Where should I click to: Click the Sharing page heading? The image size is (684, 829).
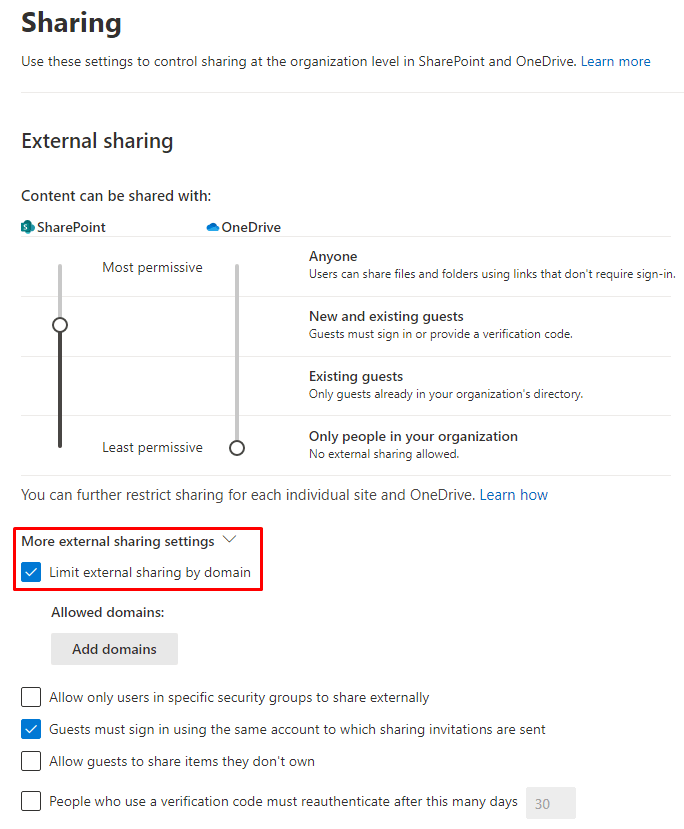click(71, 22)
